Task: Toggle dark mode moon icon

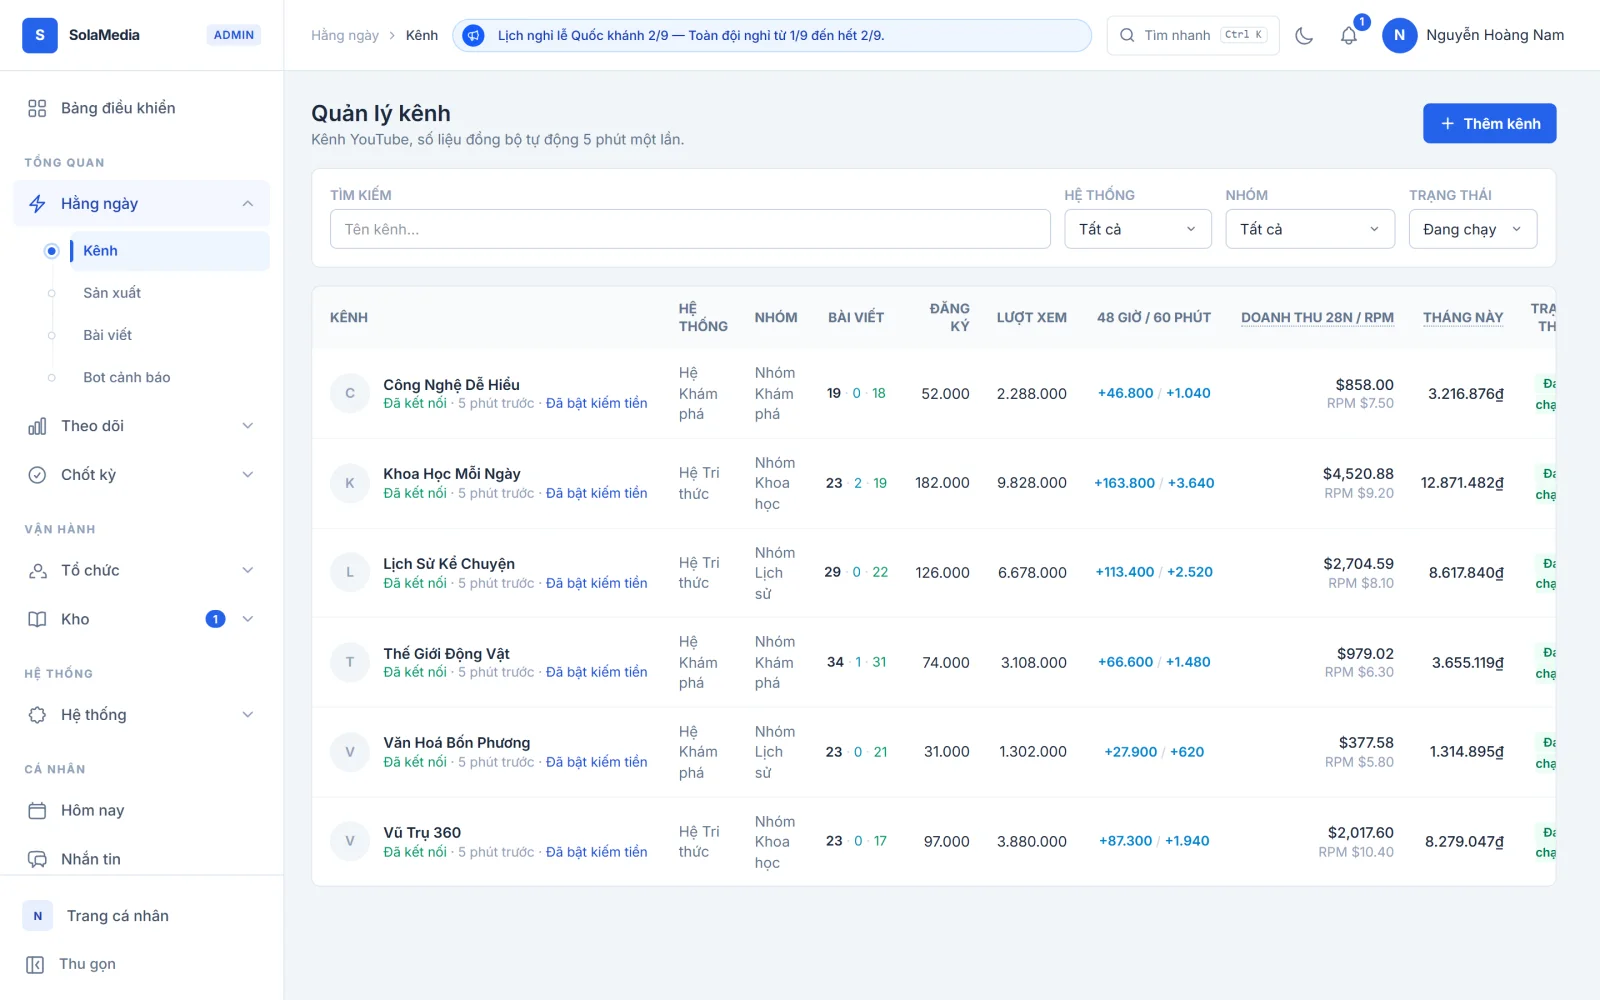Action: pos(1304,35)
